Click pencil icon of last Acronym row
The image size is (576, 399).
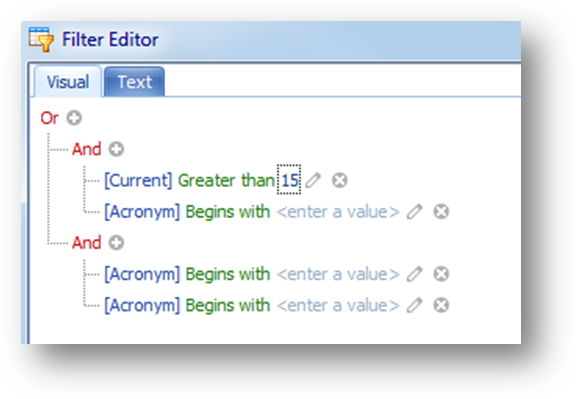[x=414, y=305]
